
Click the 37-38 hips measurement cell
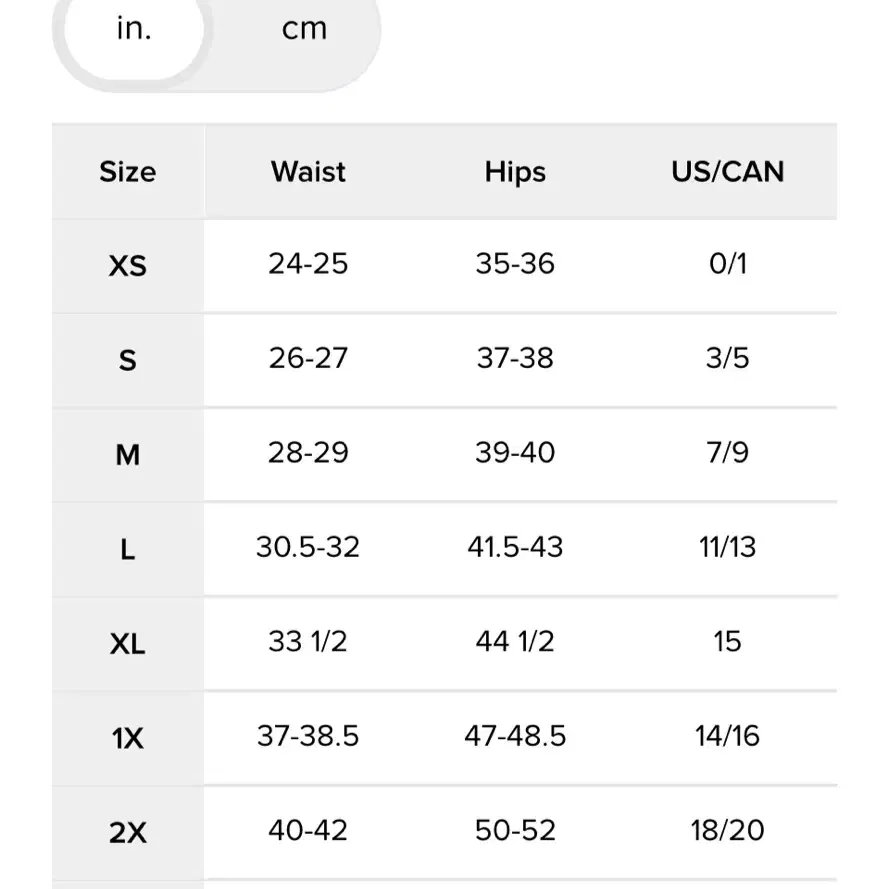[x=515, y=358]
